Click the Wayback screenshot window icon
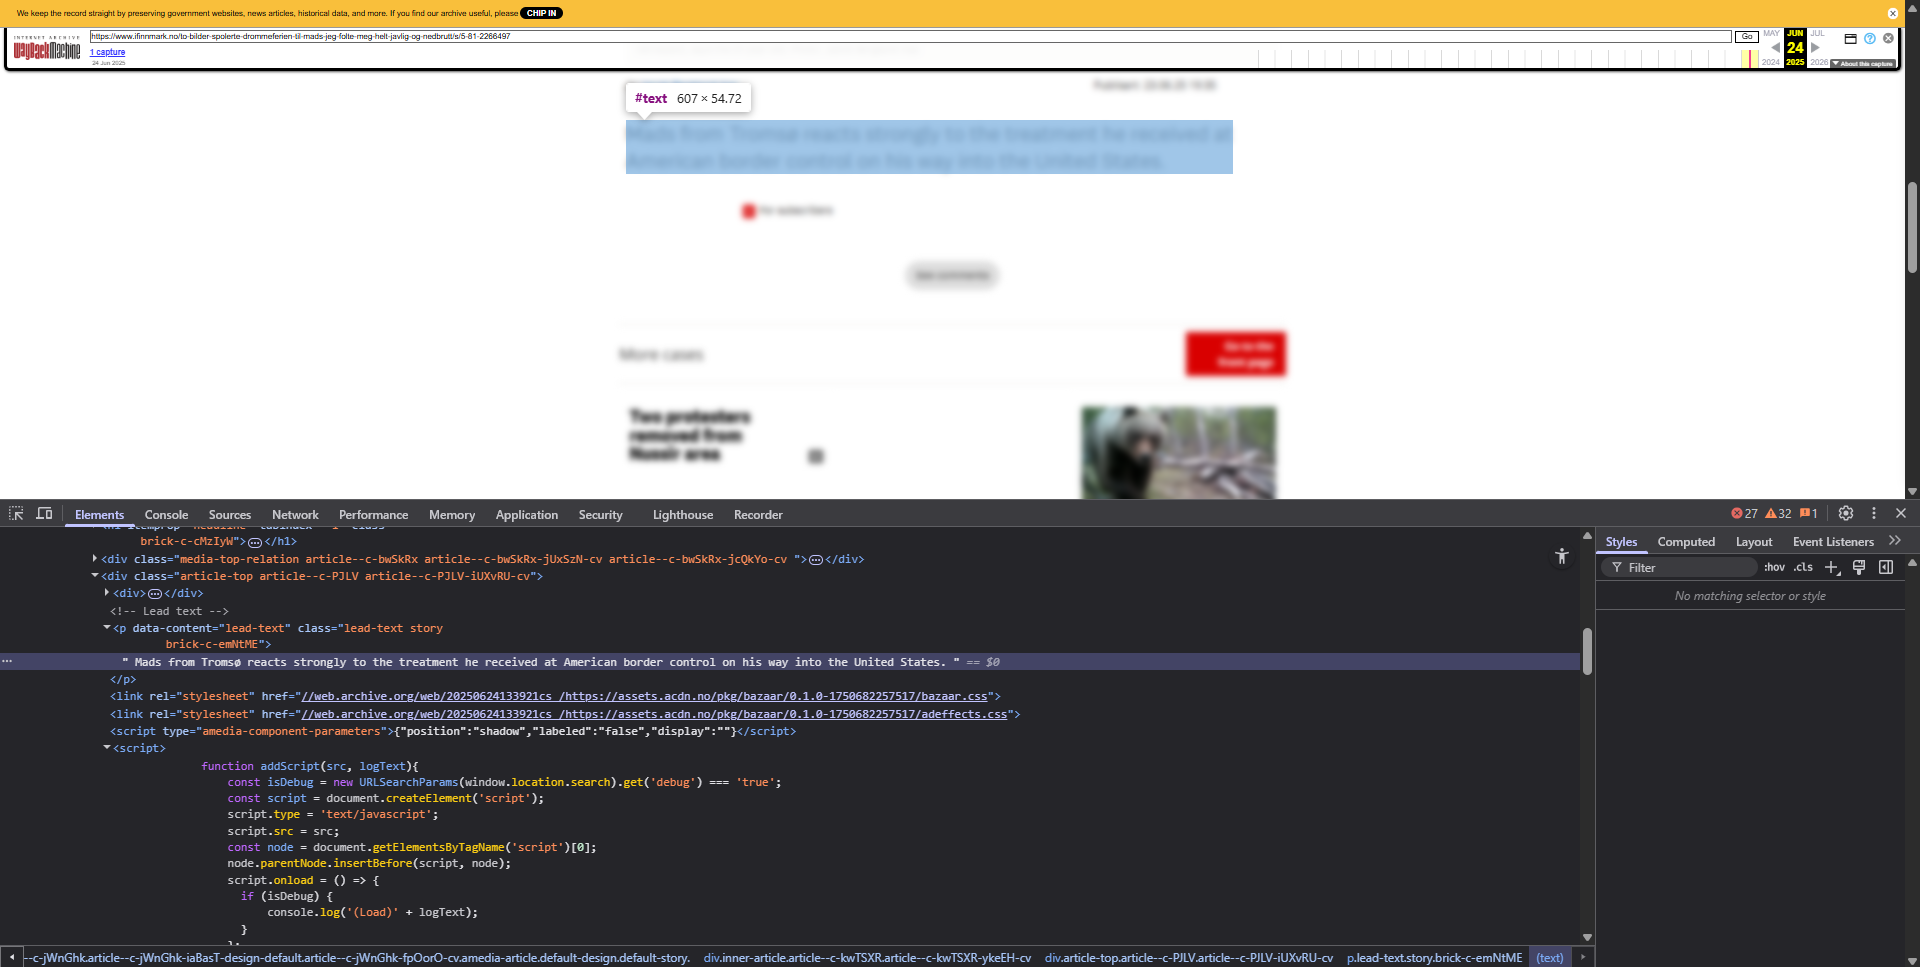This screenshot has width=1920, height=967. 1850,38
